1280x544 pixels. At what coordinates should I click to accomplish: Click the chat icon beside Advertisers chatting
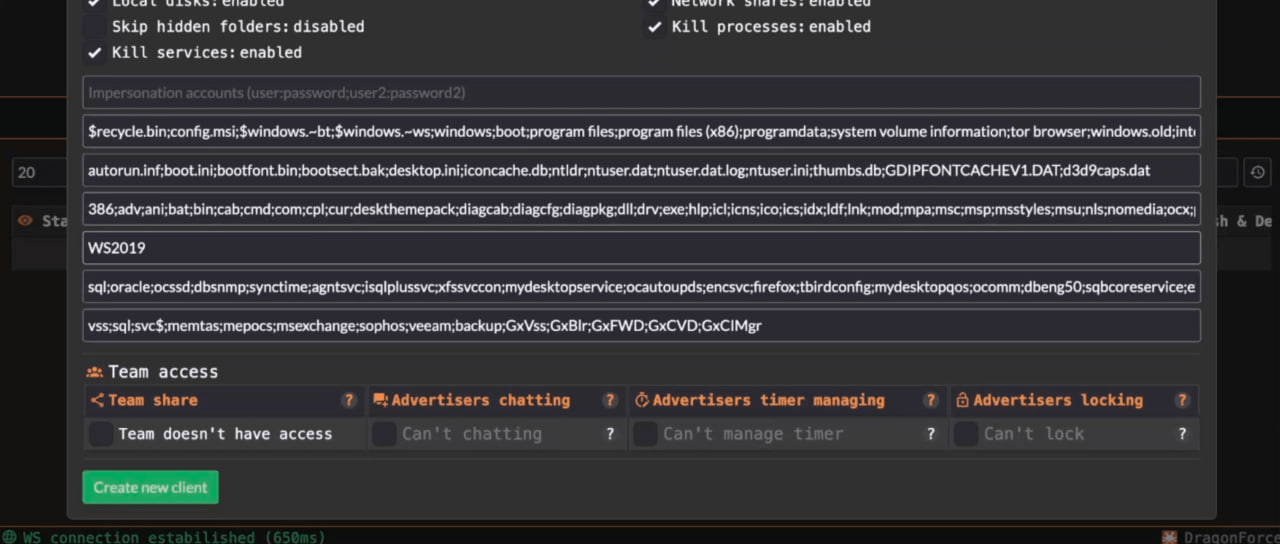click(x=380, y=400)
